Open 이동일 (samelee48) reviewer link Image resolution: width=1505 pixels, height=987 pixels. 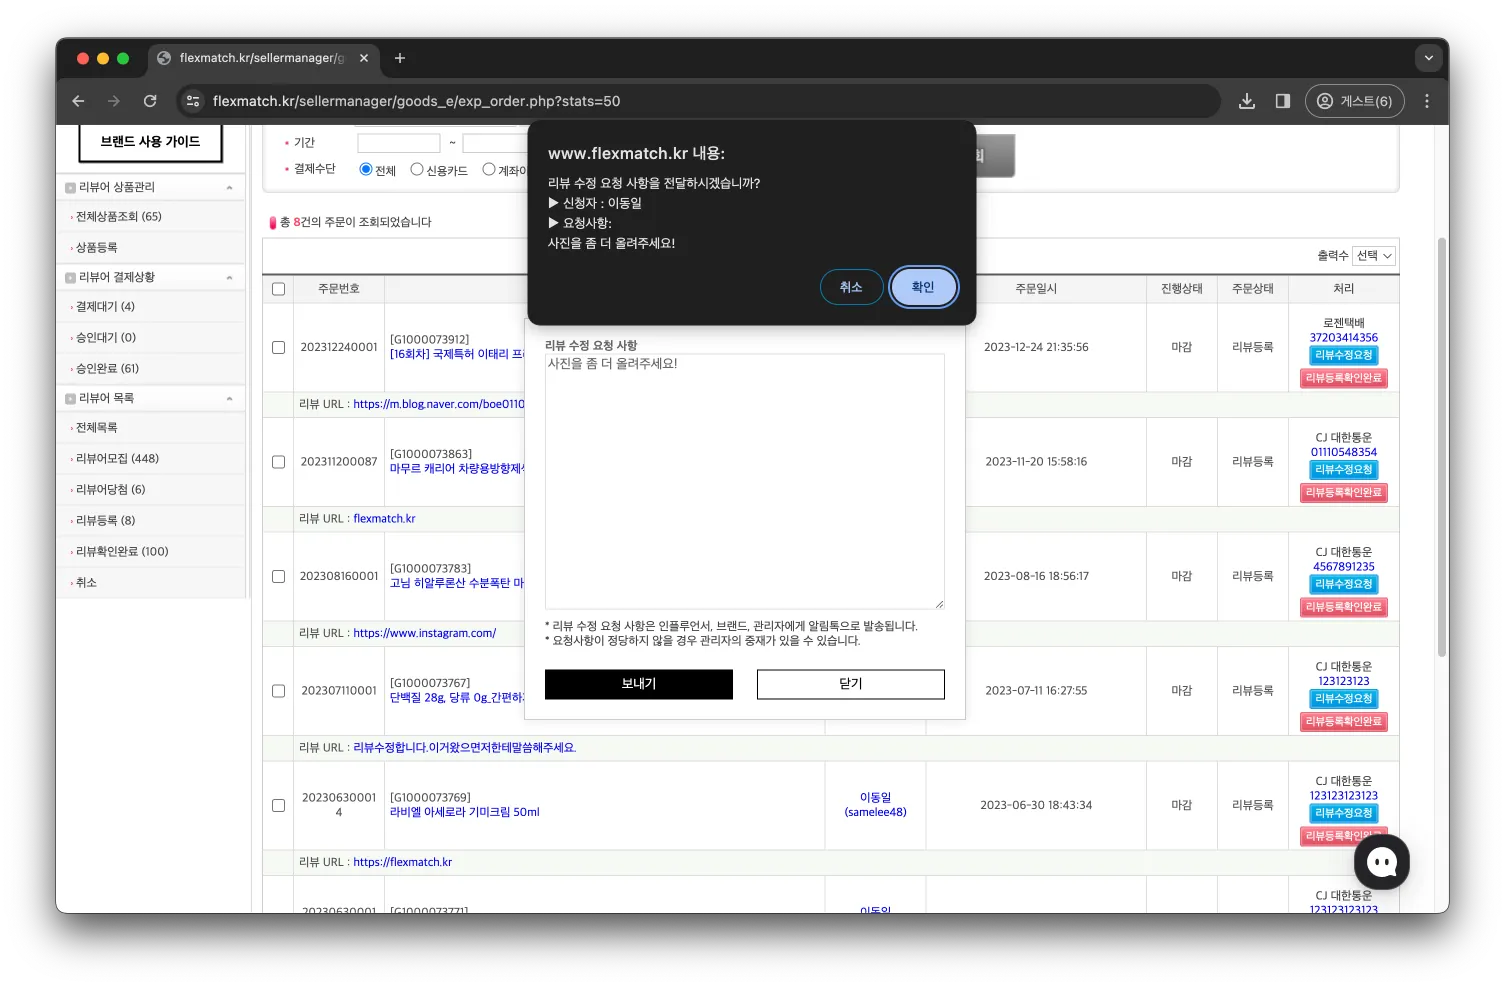click(x=876, y=805)
